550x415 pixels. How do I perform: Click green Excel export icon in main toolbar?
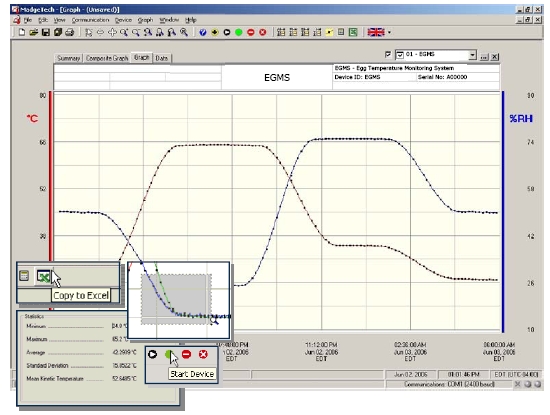(353, 32)
